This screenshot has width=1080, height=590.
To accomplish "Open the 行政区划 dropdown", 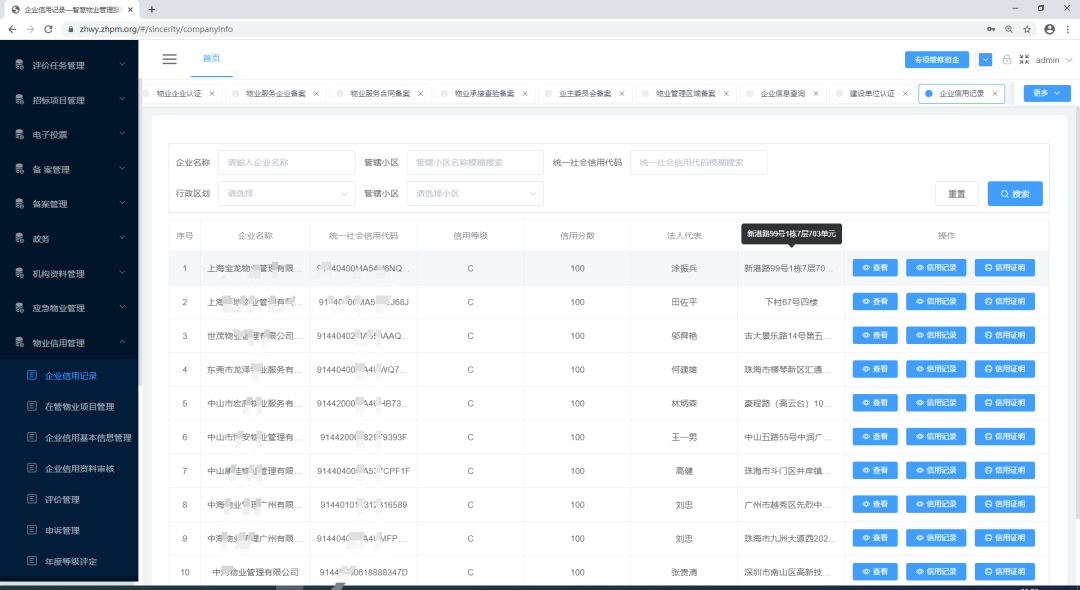I will pyautogui.click(x=286, y=193).
